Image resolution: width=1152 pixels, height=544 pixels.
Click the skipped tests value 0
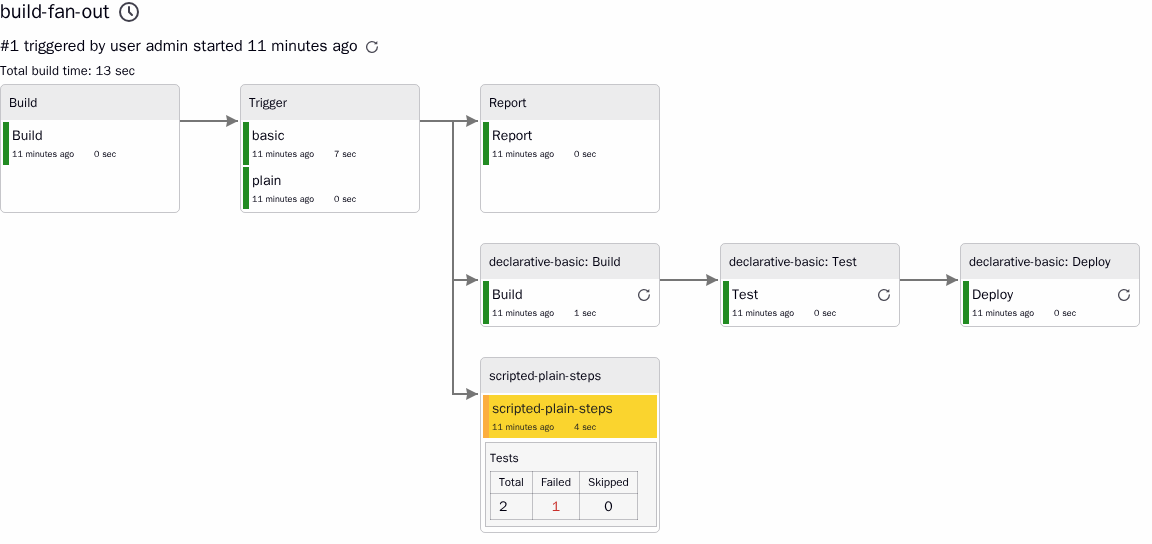click(608, 506)
